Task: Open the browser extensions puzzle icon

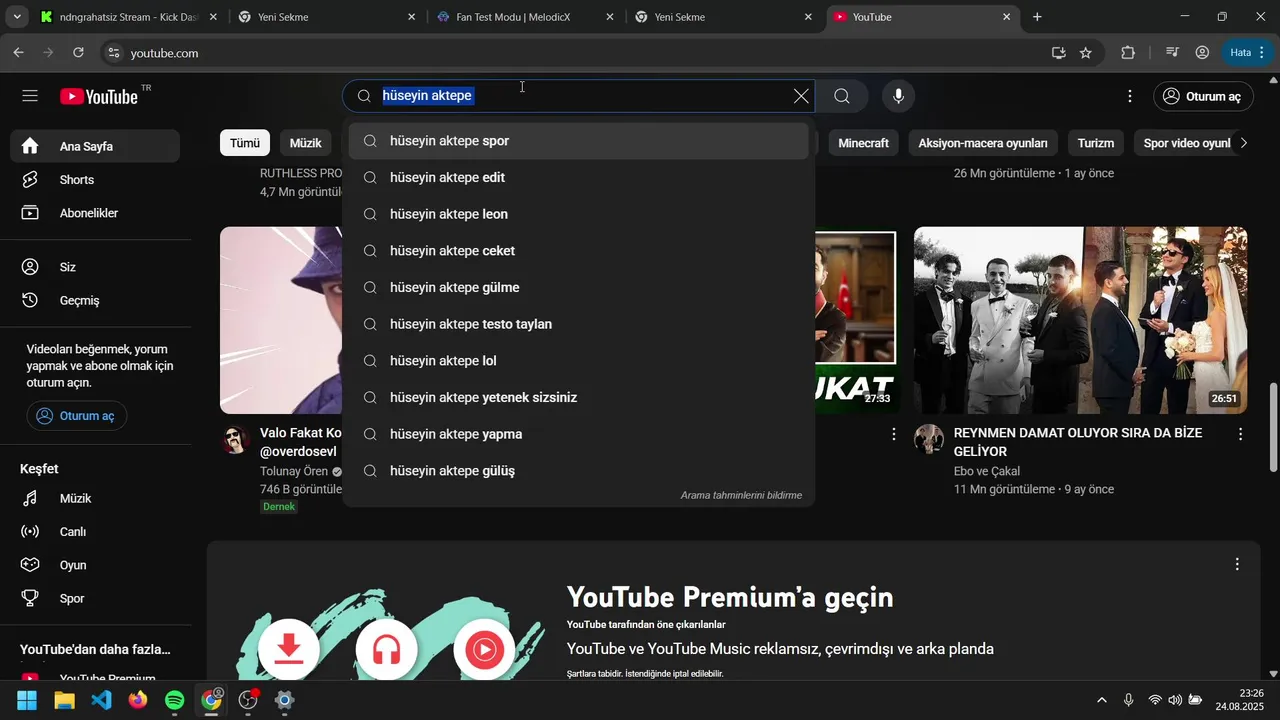Action: coord(1128,53)
